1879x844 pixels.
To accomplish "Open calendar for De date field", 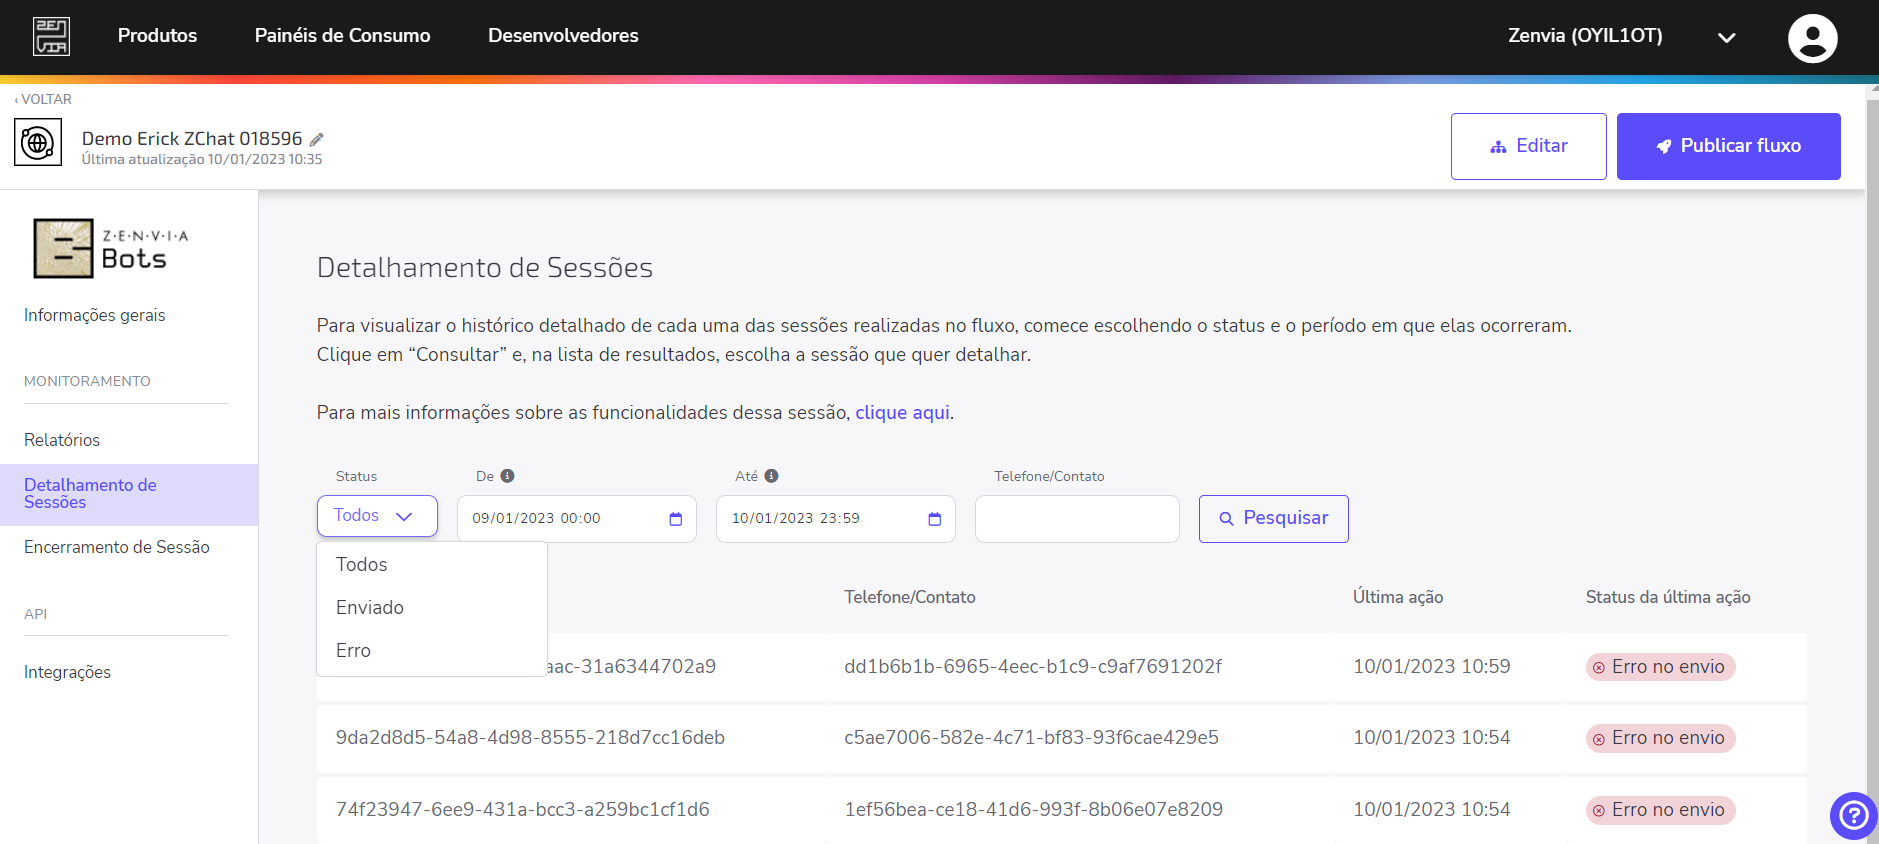I will [x=675, y=519].
